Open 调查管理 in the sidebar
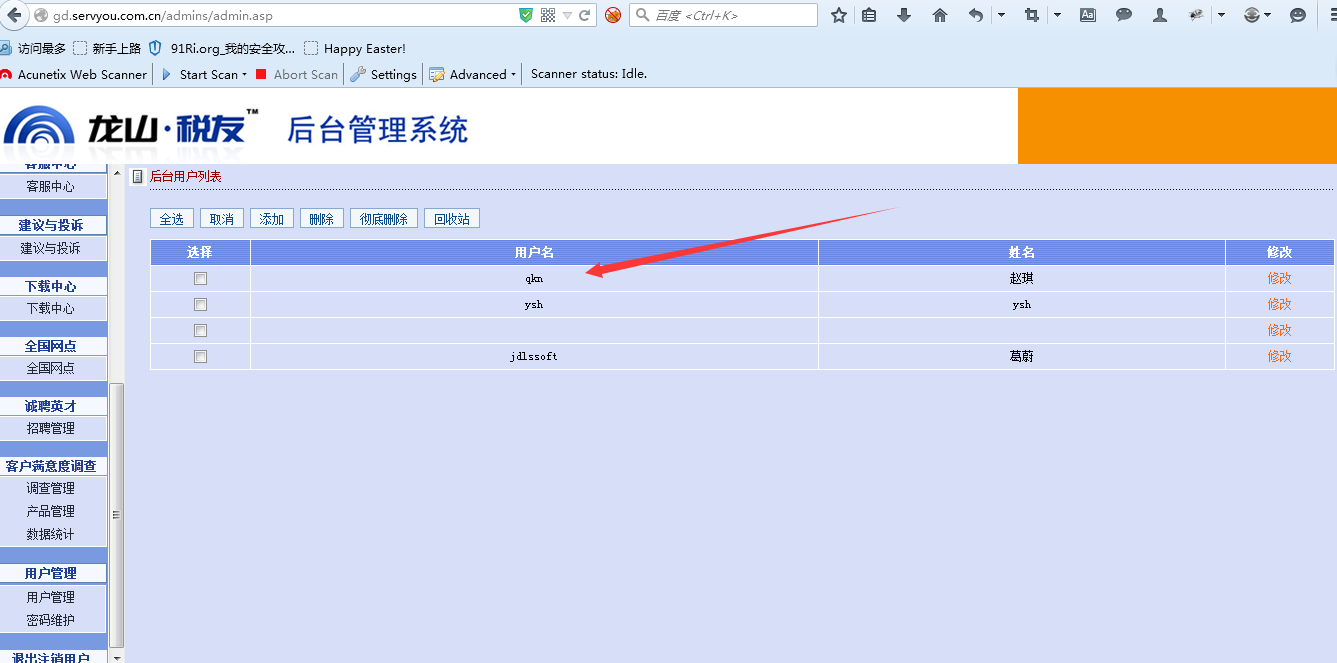This screenshot has height=663, width=1337. (x=51, y=488)
